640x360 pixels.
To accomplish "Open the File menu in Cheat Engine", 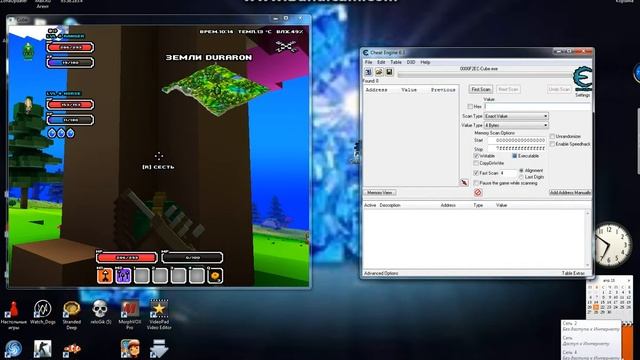I will tap(368, 62).
